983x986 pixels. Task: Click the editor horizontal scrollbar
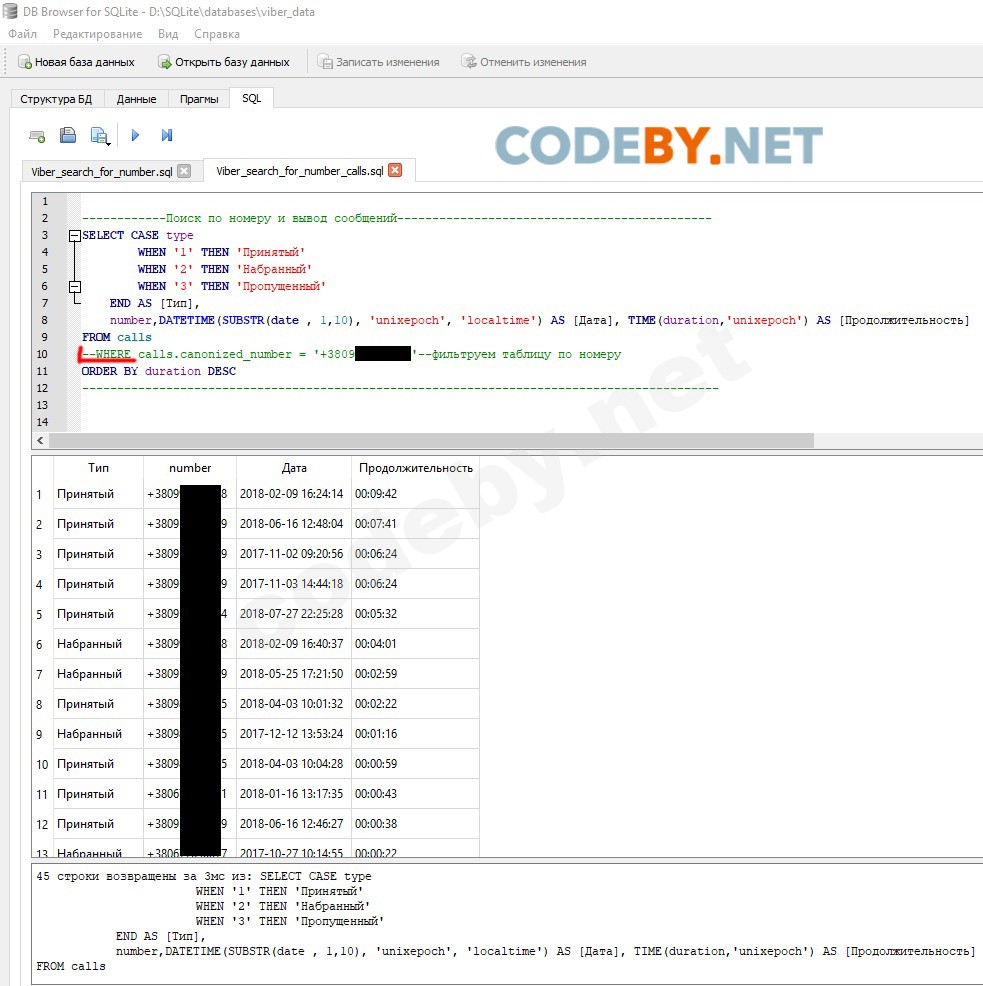430,441
